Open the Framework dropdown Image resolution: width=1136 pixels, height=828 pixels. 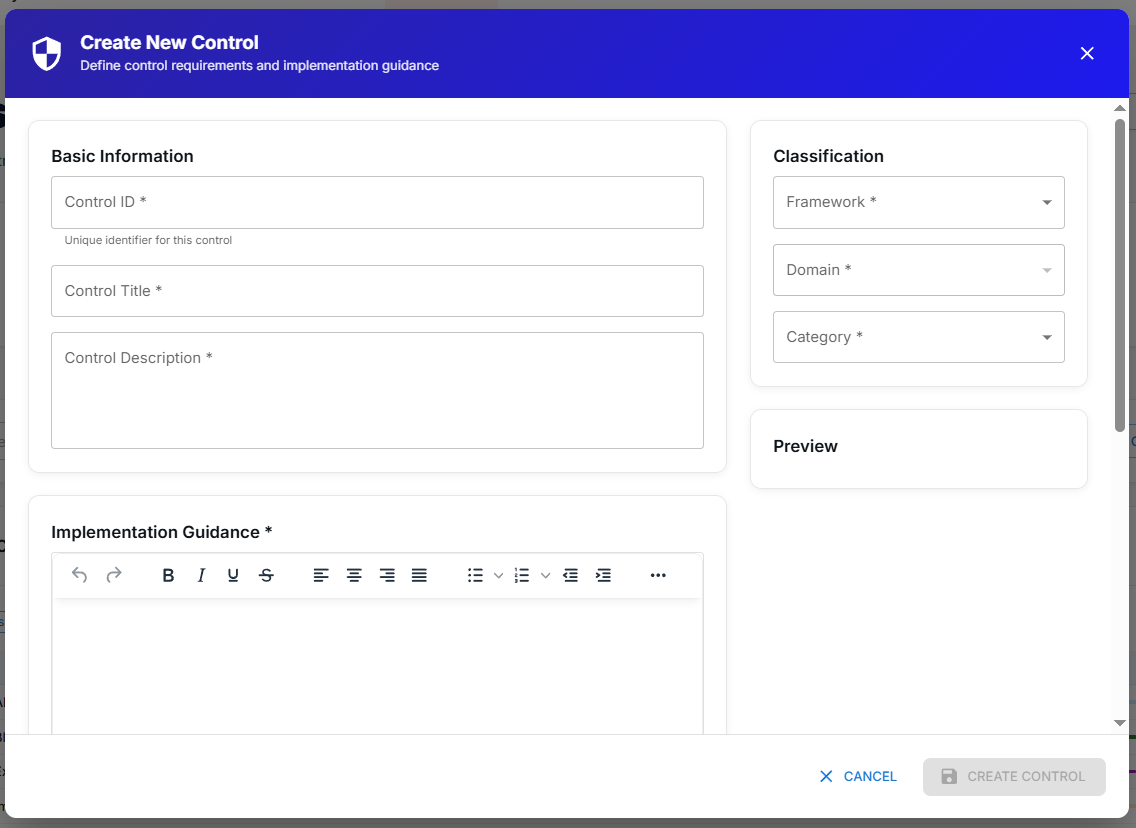(x=918, y=202)
